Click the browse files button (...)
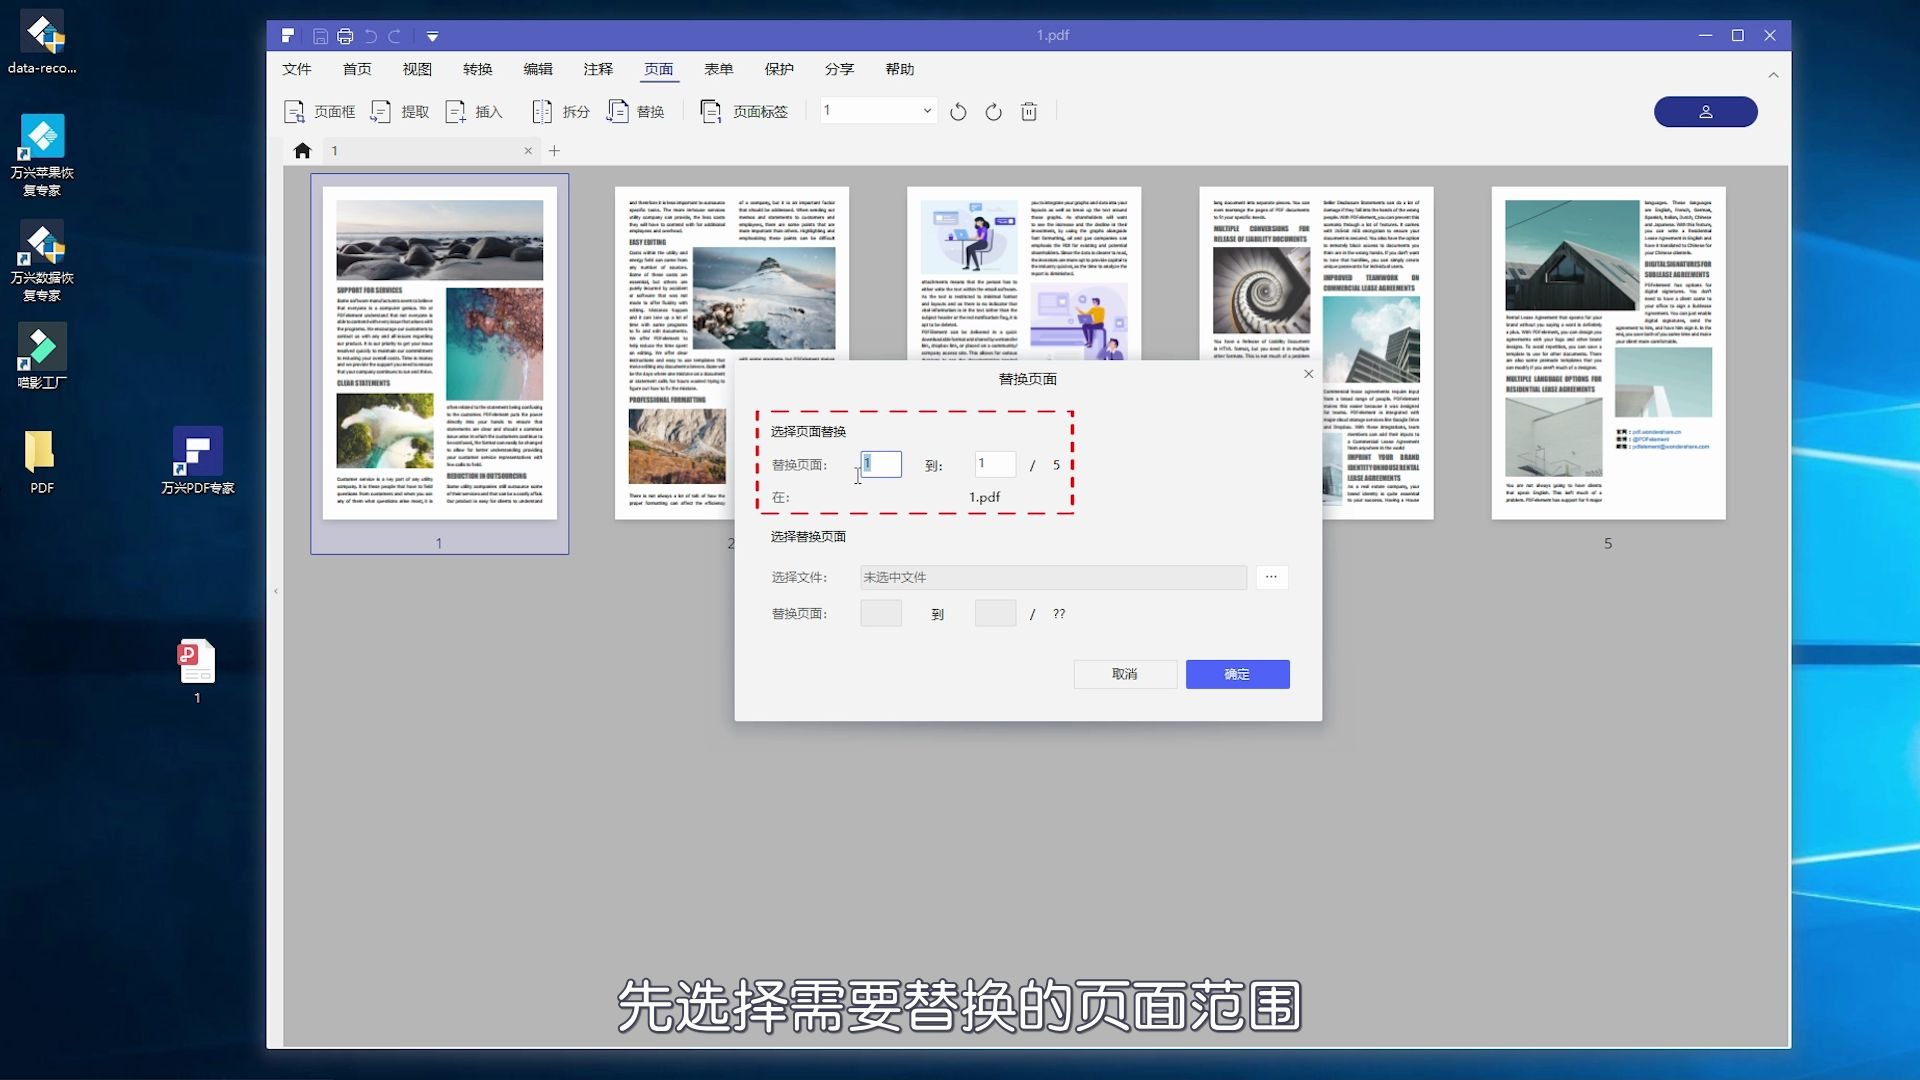The image size is (1920, 1080). pyautogui.click(x=1271, y=576)
